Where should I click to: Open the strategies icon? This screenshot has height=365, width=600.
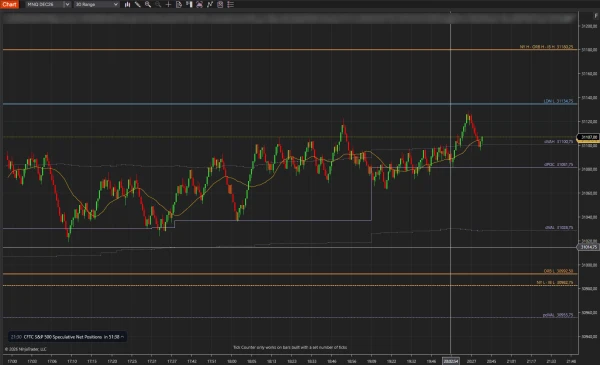pos(220,5)
